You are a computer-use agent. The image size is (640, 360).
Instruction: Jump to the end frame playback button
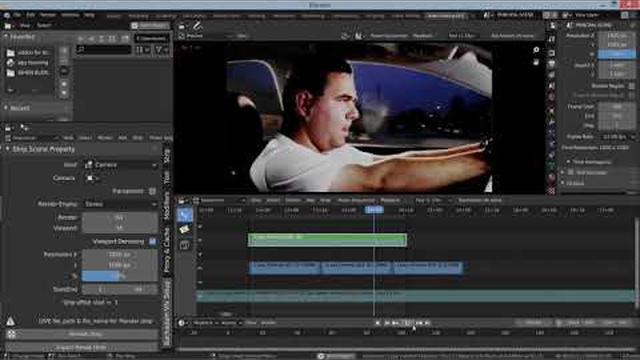(x=427, y=323)
